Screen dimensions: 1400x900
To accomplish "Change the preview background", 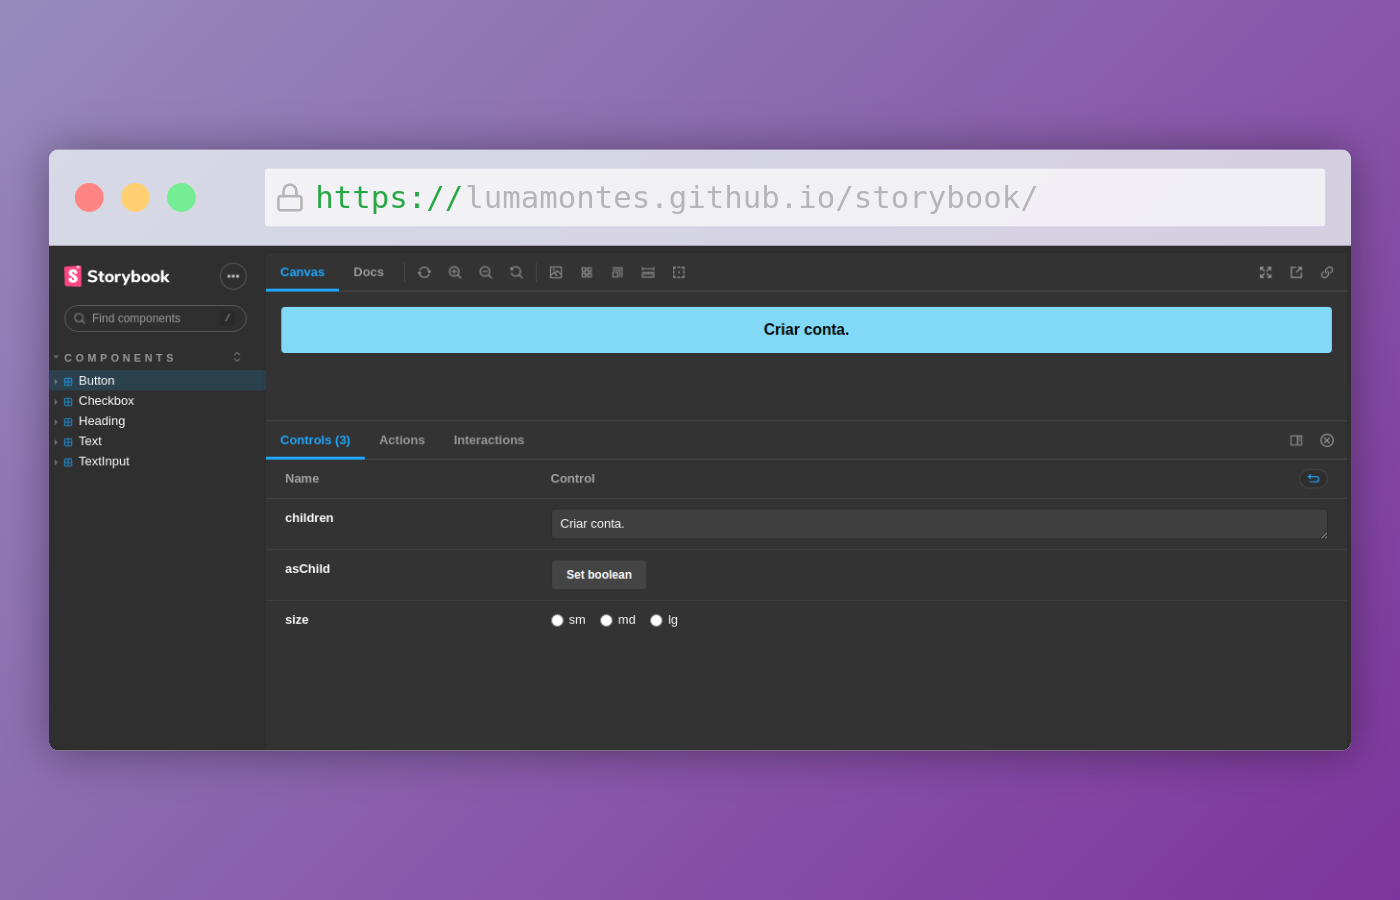I will (x=556, y=272).
